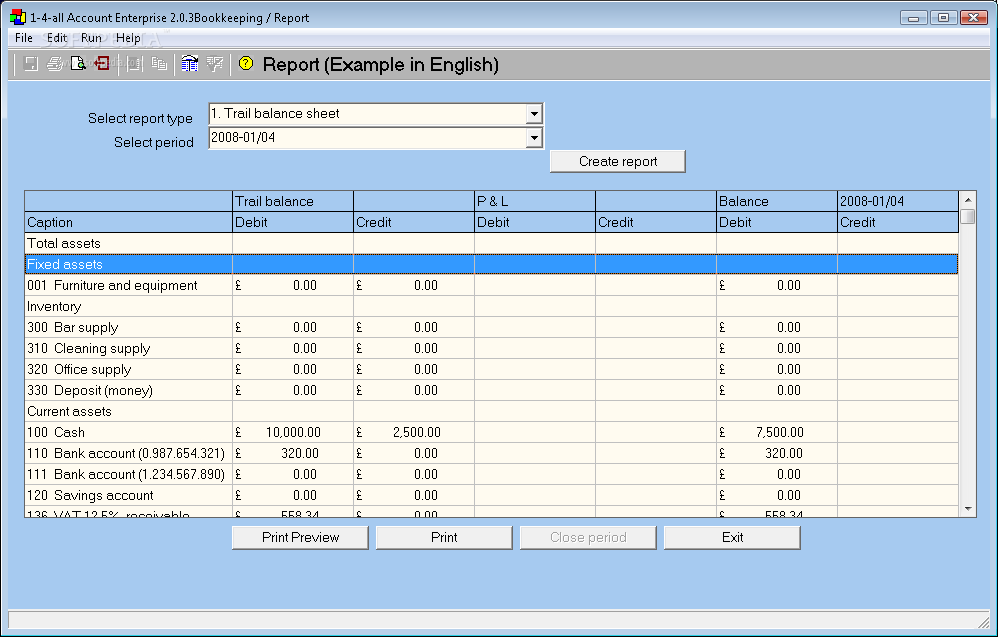This screenshot has height=637, width=998.
Task: Click the print preview toolbar icon
Action: [x=78, y=64]
